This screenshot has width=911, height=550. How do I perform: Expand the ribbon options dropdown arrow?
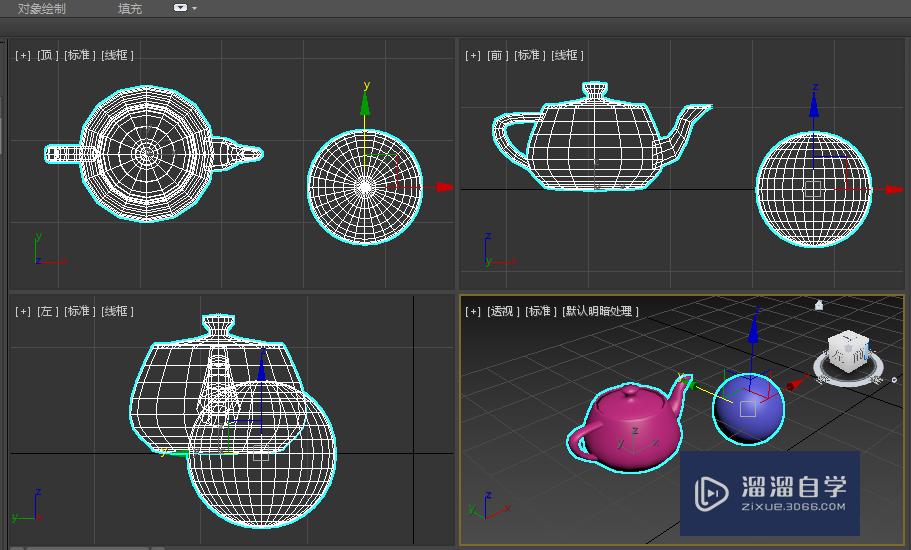195,8
